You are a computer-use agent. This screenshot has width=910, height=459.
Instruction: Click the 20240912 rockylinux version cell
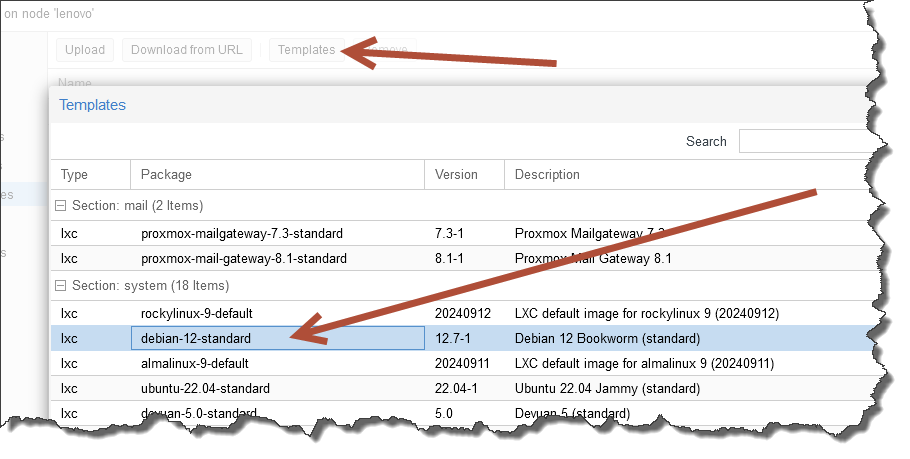[463, 314]
